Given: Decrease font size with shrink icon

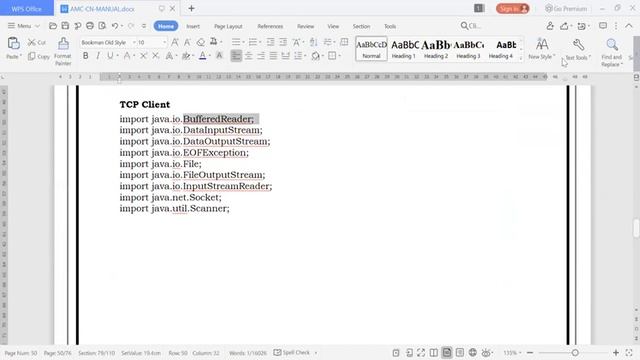Looking at the screenshot, I should pyautogui.click(x=187, y=42).
